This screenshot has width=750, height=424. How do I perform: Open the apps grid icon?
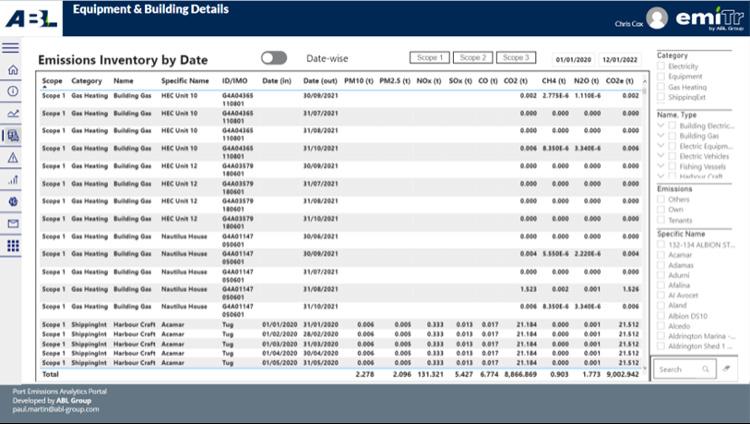click(13, 245)
